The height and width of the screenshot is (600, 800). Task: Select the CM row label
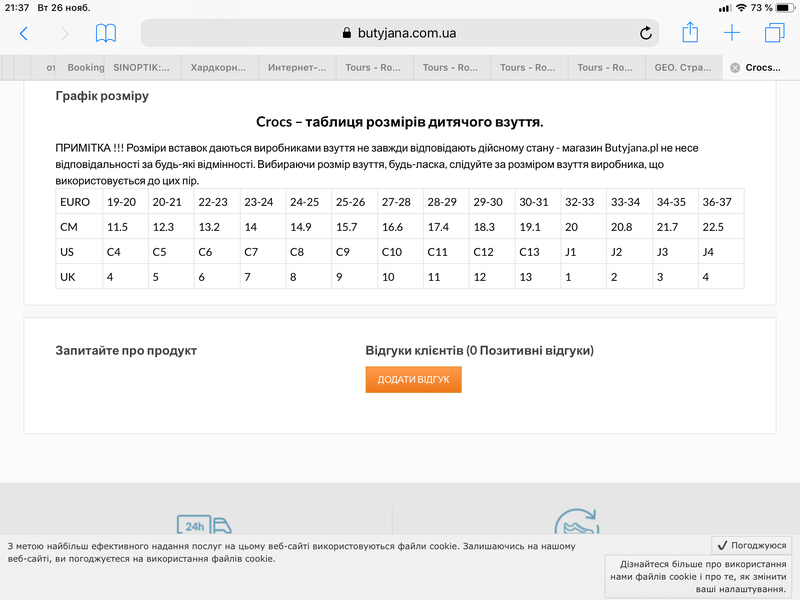click(x=79, y=227)
